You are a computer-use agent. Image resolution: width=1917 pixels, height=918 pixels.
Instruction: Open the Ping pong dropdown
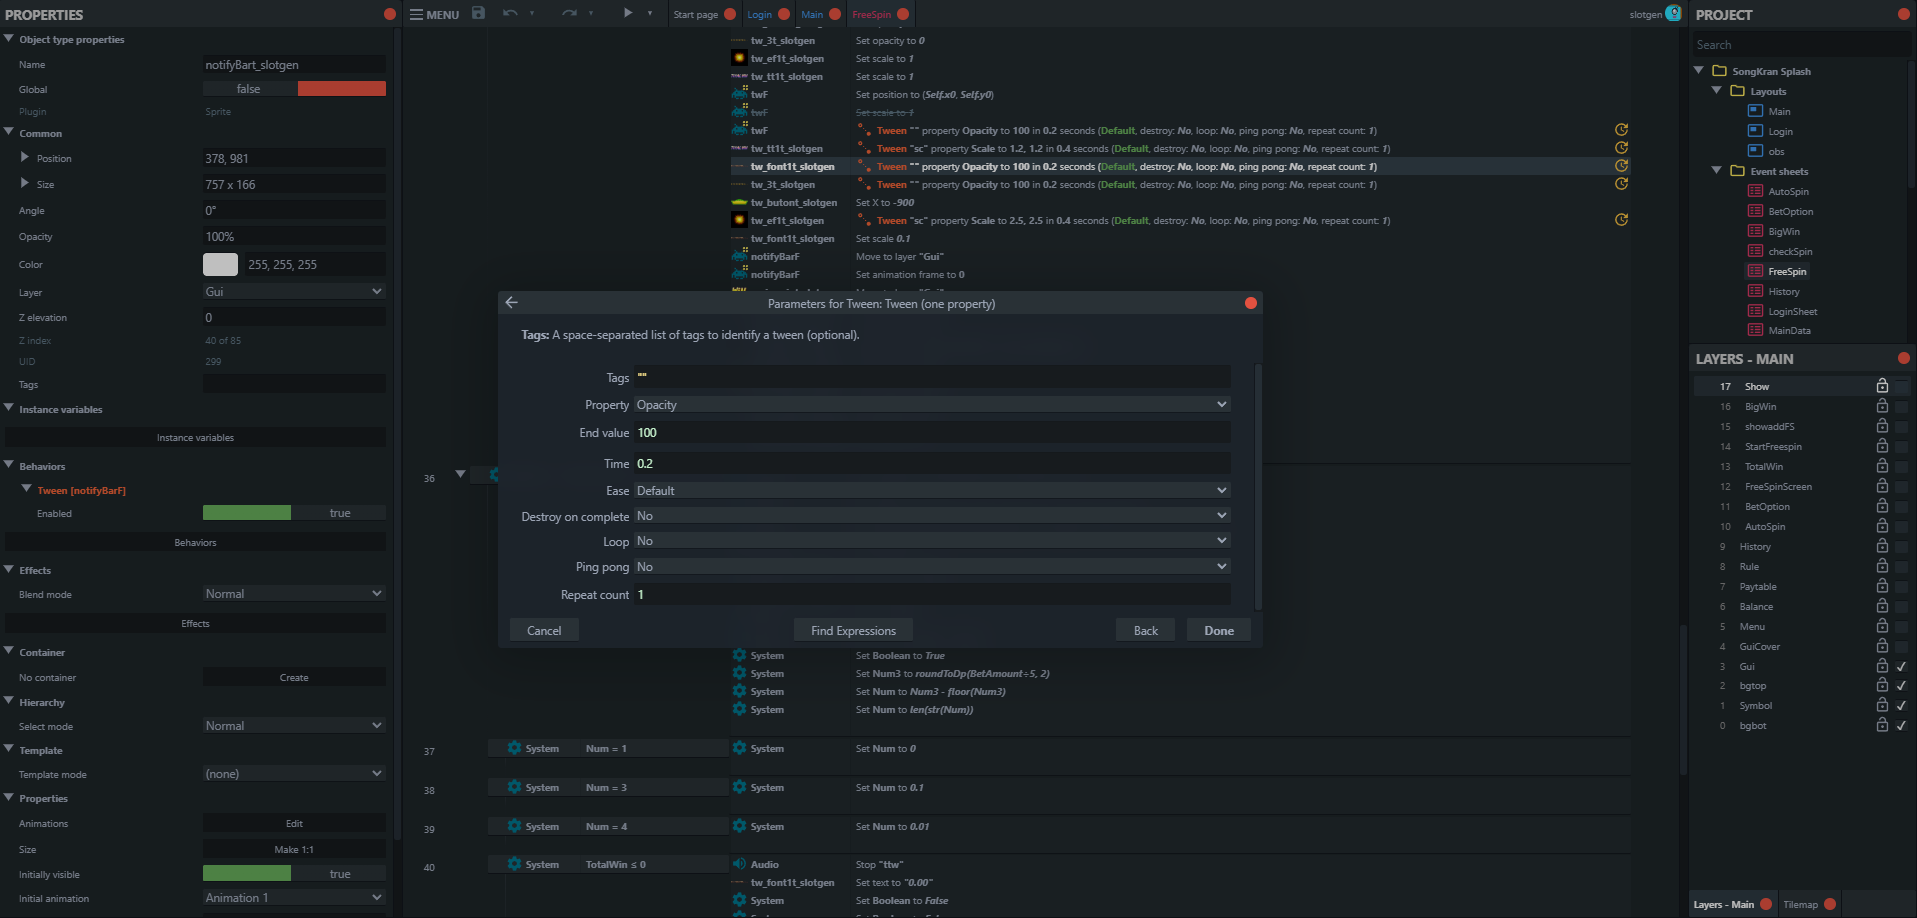point(932,567)
